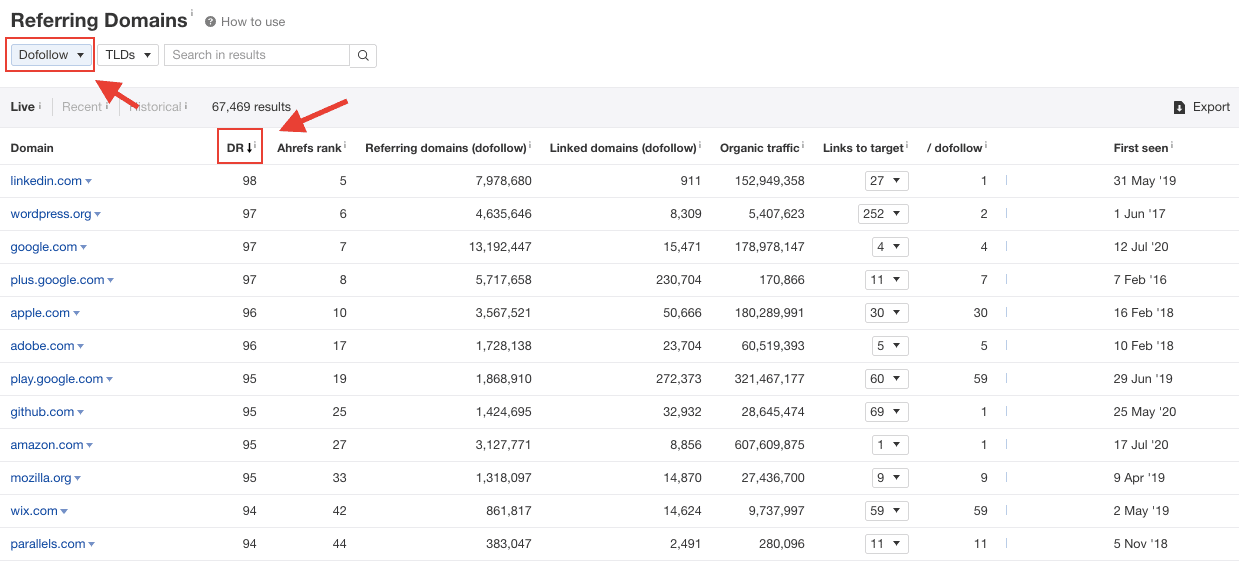Screen dimensions: 1239x561
Task: Click the Search in results field
Action: tap(256, 55)
